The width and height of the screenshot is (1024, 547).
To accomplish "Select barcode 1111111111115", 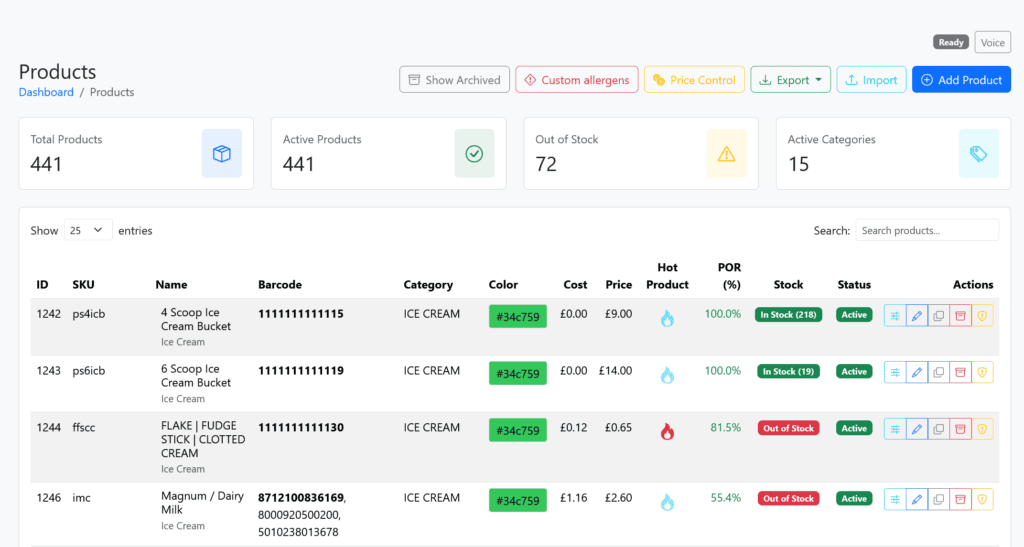I will [300, 314].
